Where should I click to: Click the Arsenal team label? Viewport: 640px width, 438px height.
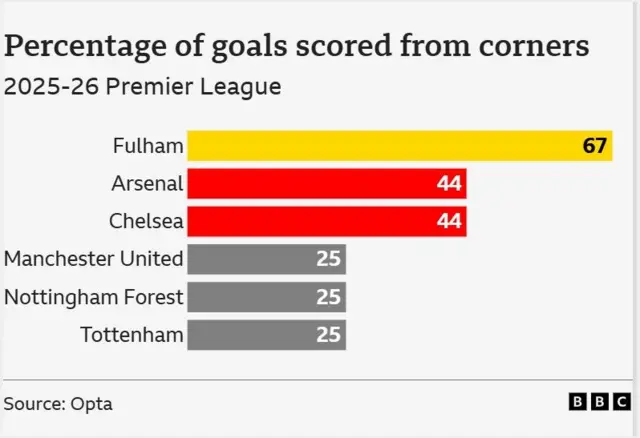click(147, 184)
